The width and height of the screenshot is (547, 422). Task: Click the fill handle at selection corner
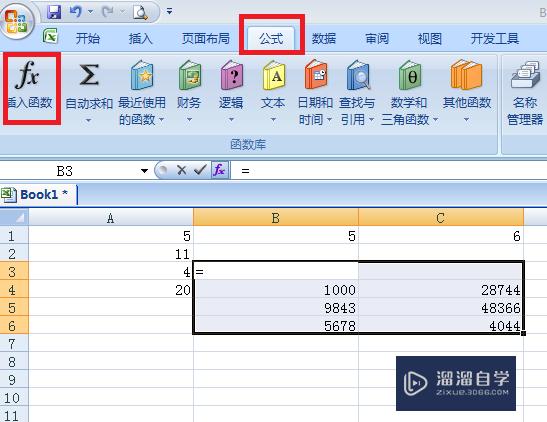[x=523, y=333]
